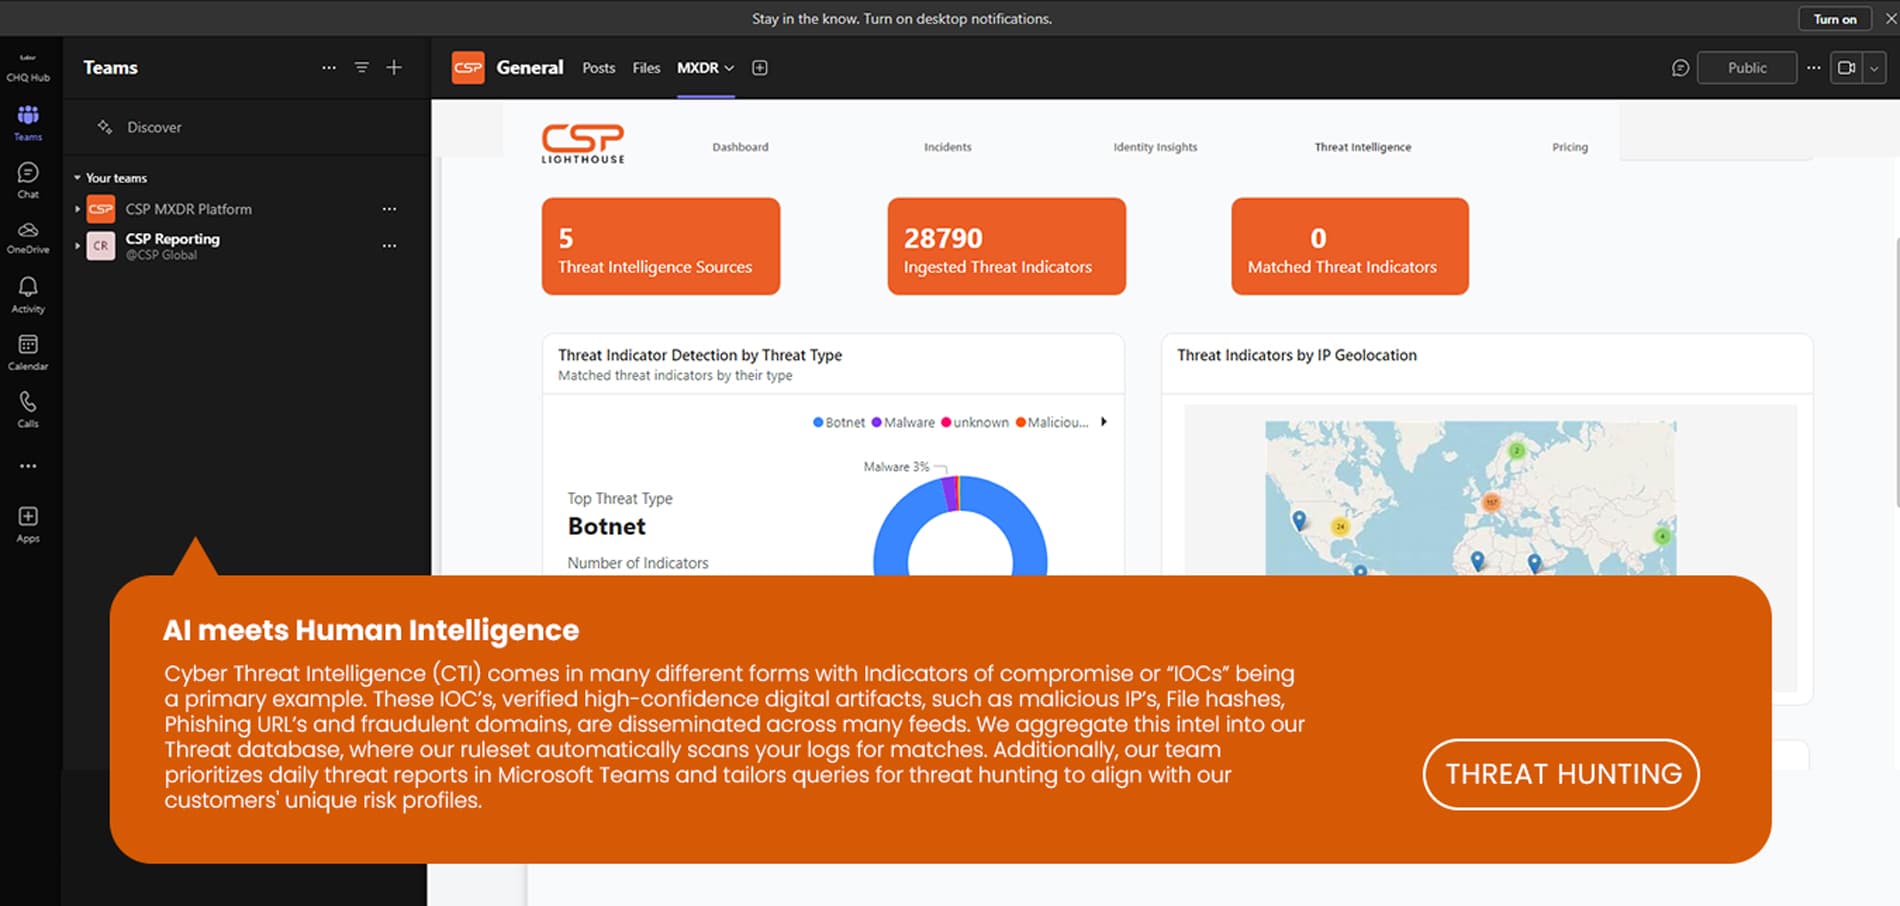Image resolution: width=1900 pixels, height=906 pixels.
Task: Click the Top Threat Type Botnet value
Action: (607, 526)
